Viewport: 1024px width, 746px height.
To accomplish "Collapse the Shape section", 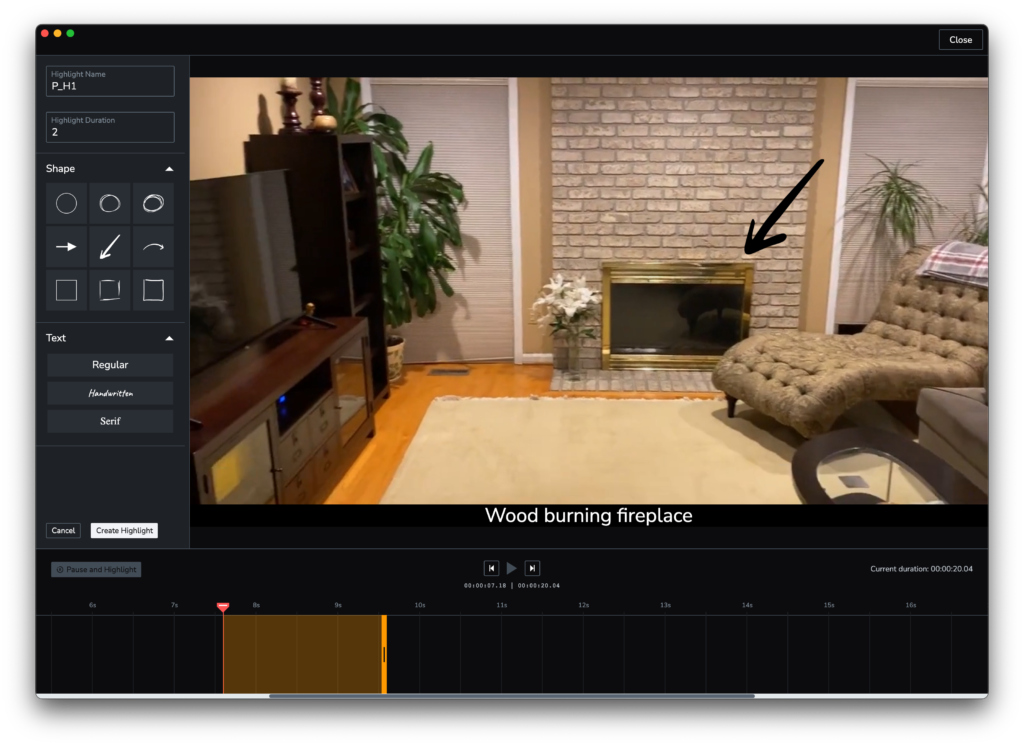I will tap(169, 169).
